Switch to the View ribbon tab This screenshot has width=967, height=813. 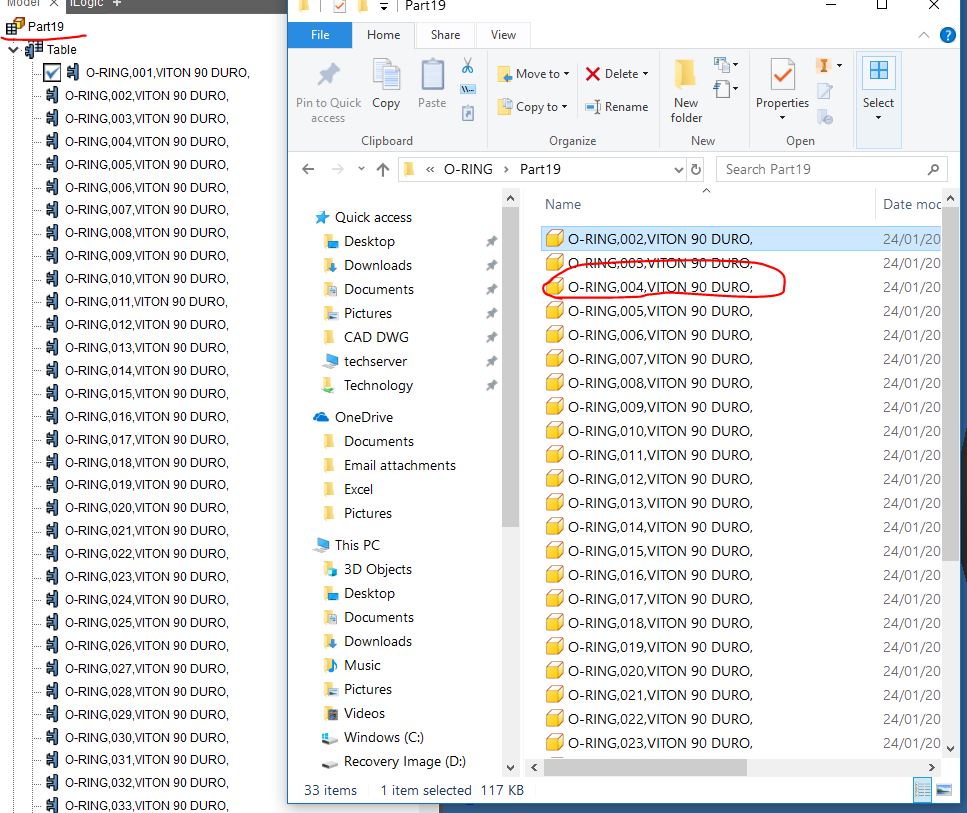click(x=503, y=35)
